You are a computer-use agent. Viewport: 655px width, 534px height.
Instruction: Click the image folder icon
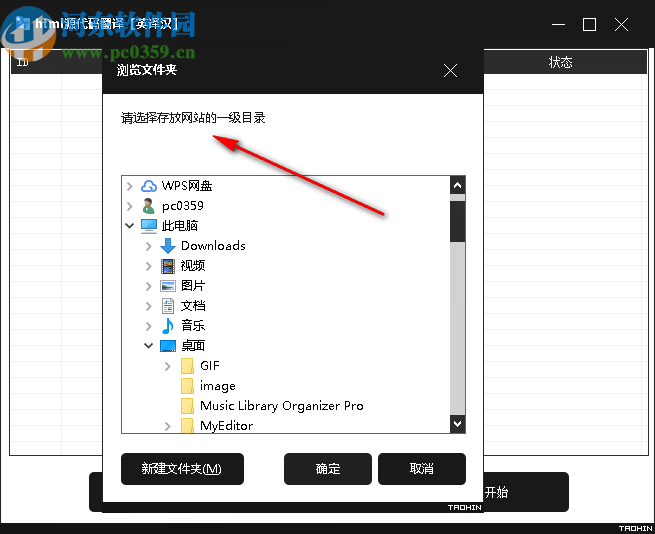[187, 386]
